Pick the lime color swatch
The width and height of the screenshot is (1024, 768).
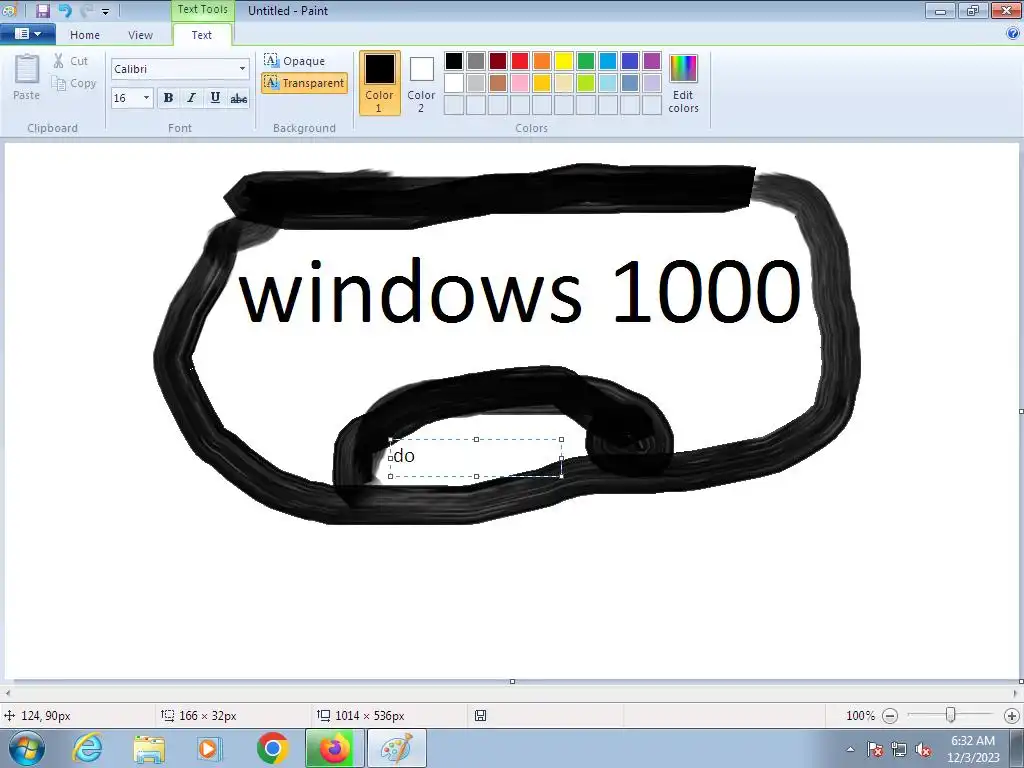tap(586, 83)
